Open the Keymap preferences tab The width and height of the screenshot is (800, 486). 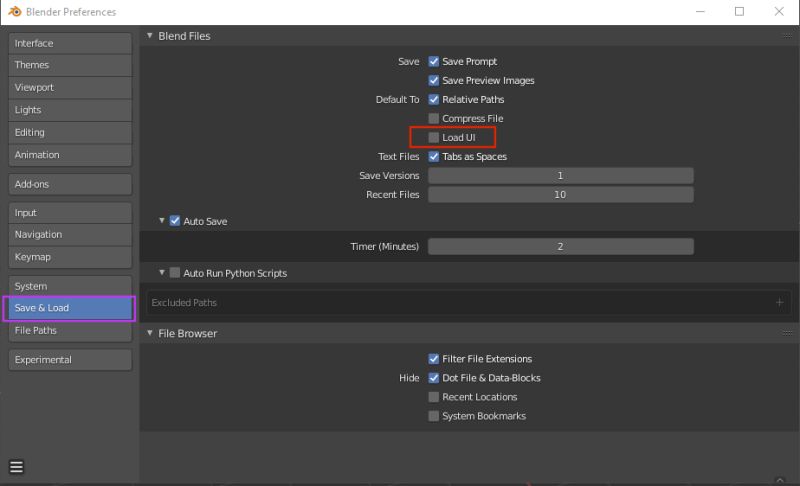(x=70, y=257)
